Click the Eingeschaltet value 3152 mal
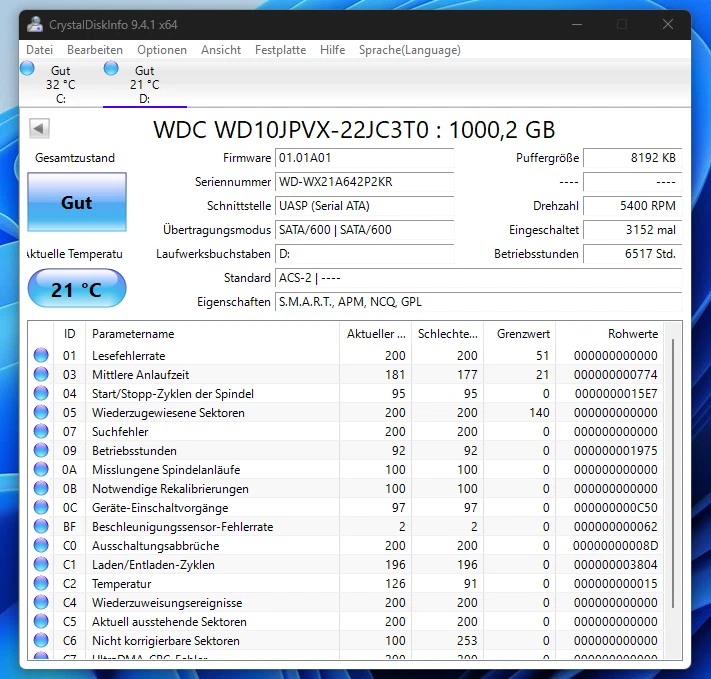 [633, 230]
